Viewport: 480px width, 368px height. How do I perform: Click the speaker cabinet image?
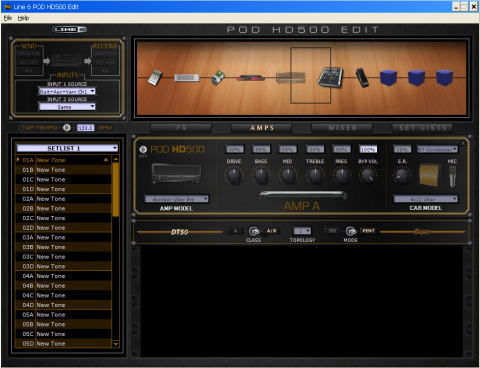click(429, 175)
